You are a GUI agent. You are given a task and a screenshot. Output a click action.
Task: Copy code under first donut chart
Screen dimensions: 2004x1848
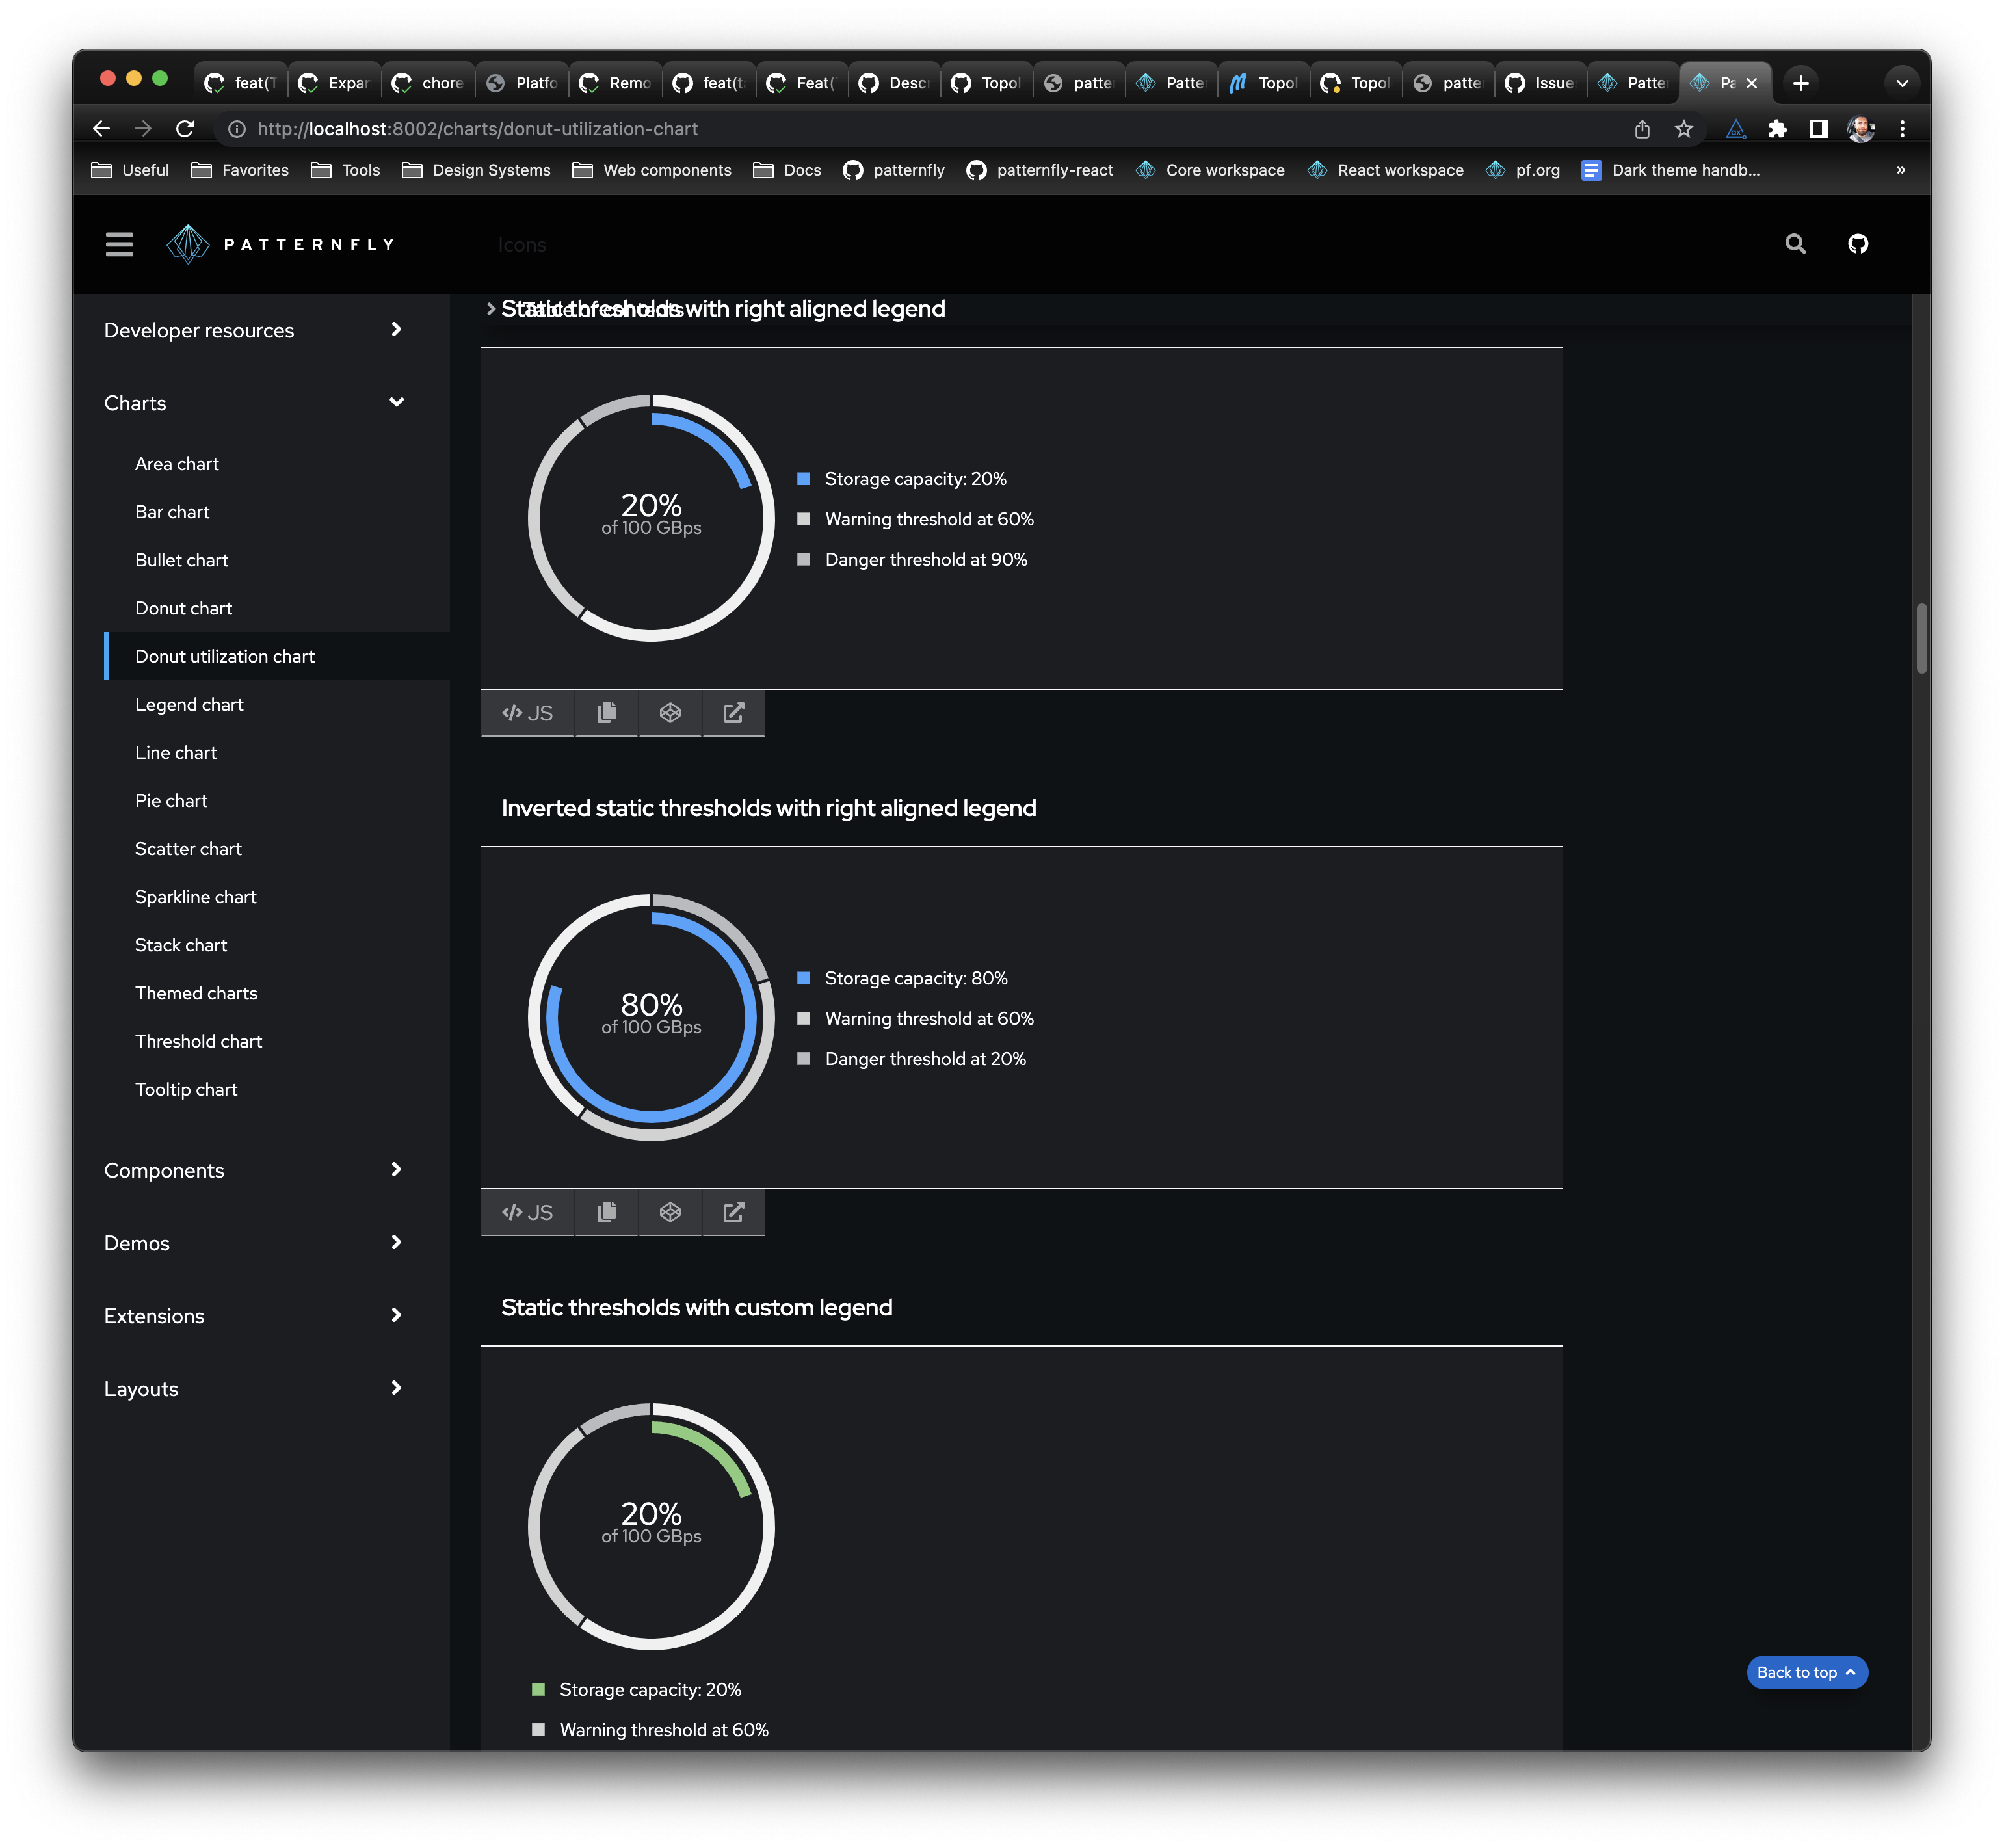coord(606,713)
